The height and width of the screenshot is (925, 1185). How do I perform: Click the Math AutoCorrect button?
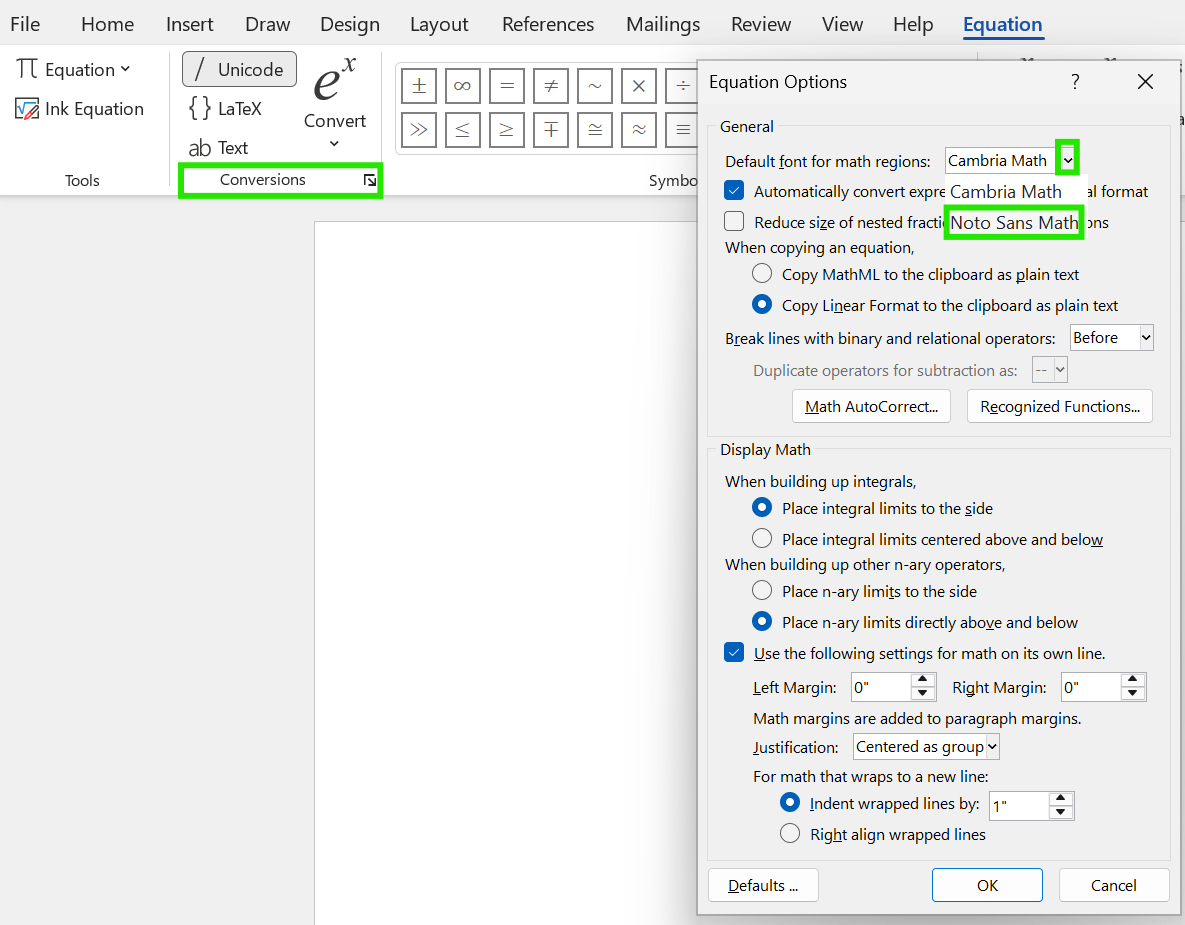(x=870, y=406)
